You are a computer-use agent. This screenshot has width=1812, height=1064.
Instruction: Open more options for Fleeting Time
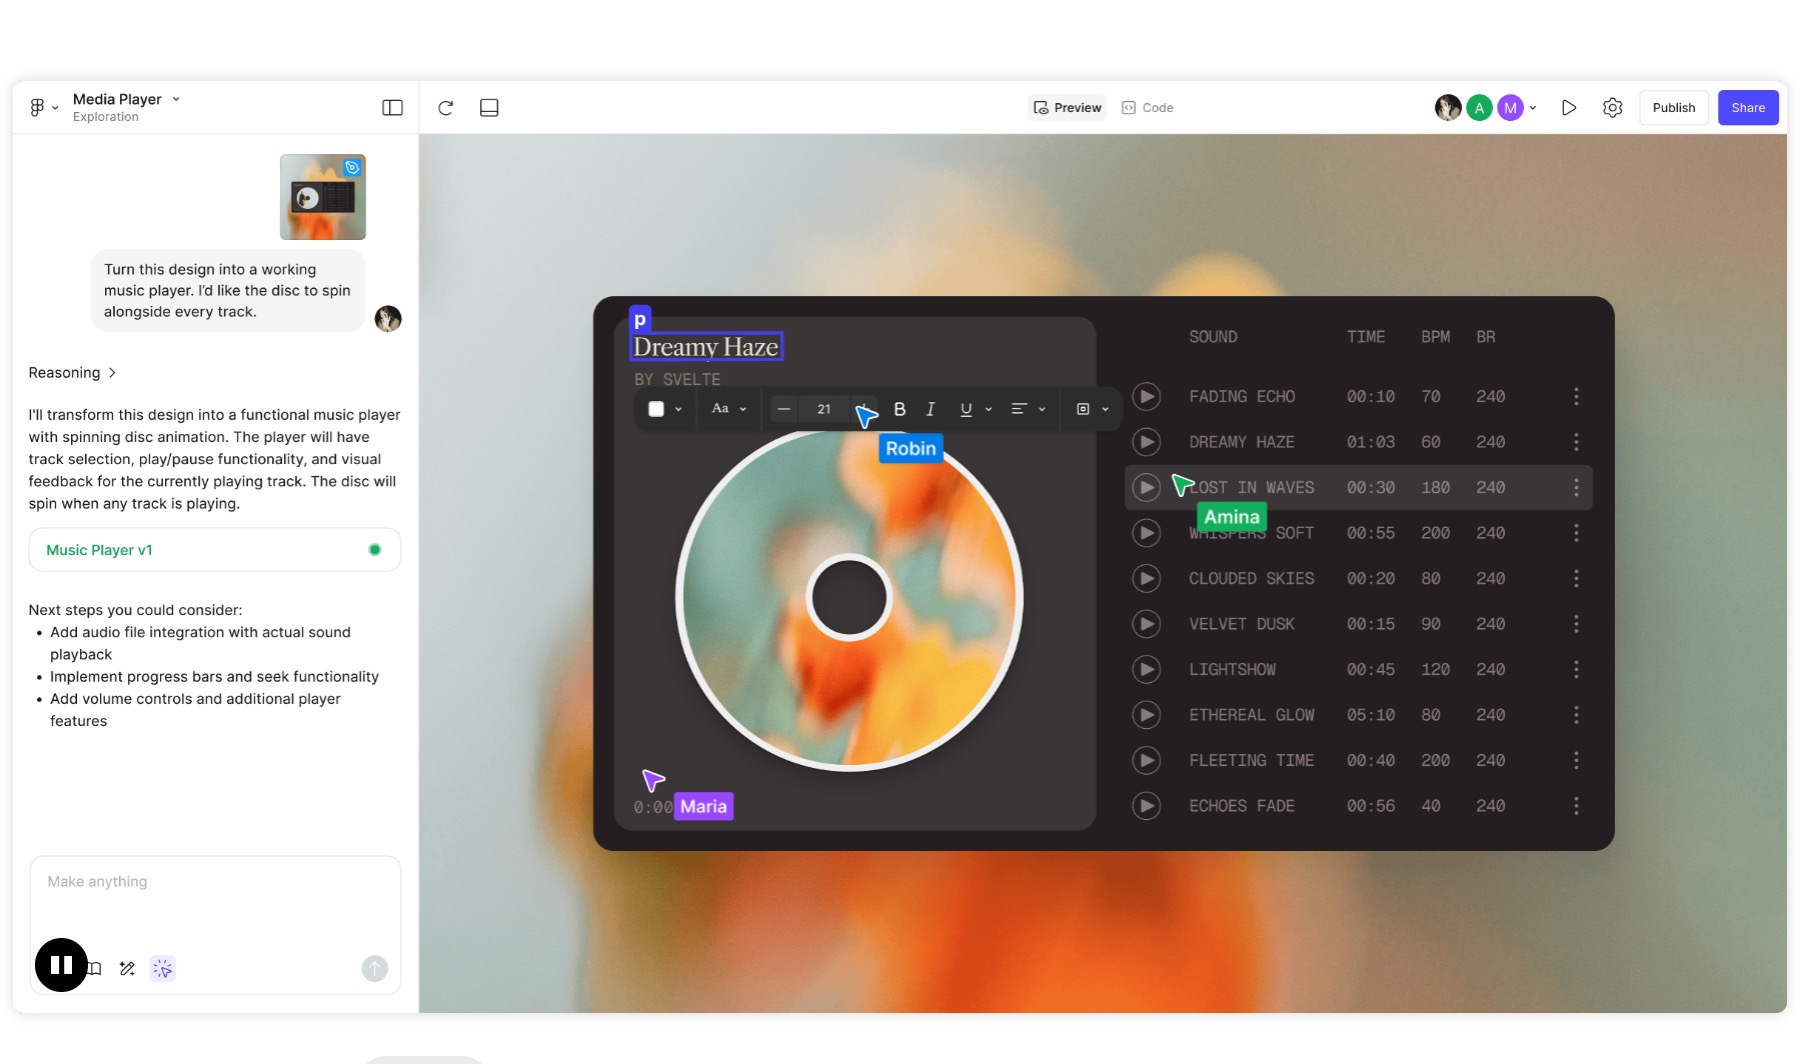point(1576,760)
